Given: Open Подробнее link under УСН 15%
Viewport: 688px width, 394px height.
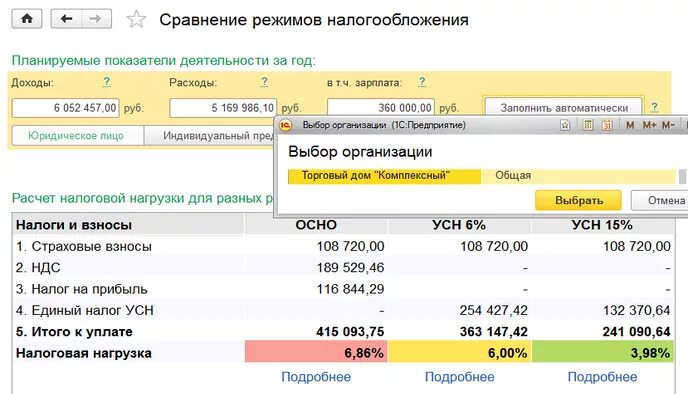Looking at the screenshot, I should pyautogui.click(x=602, y=377).
